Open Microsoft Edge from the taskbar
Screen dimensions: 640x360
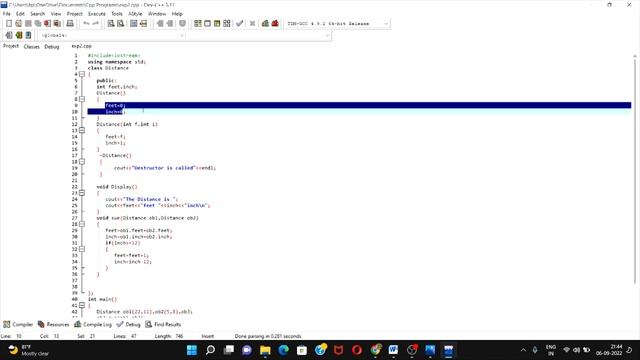(x=284, y=350)
